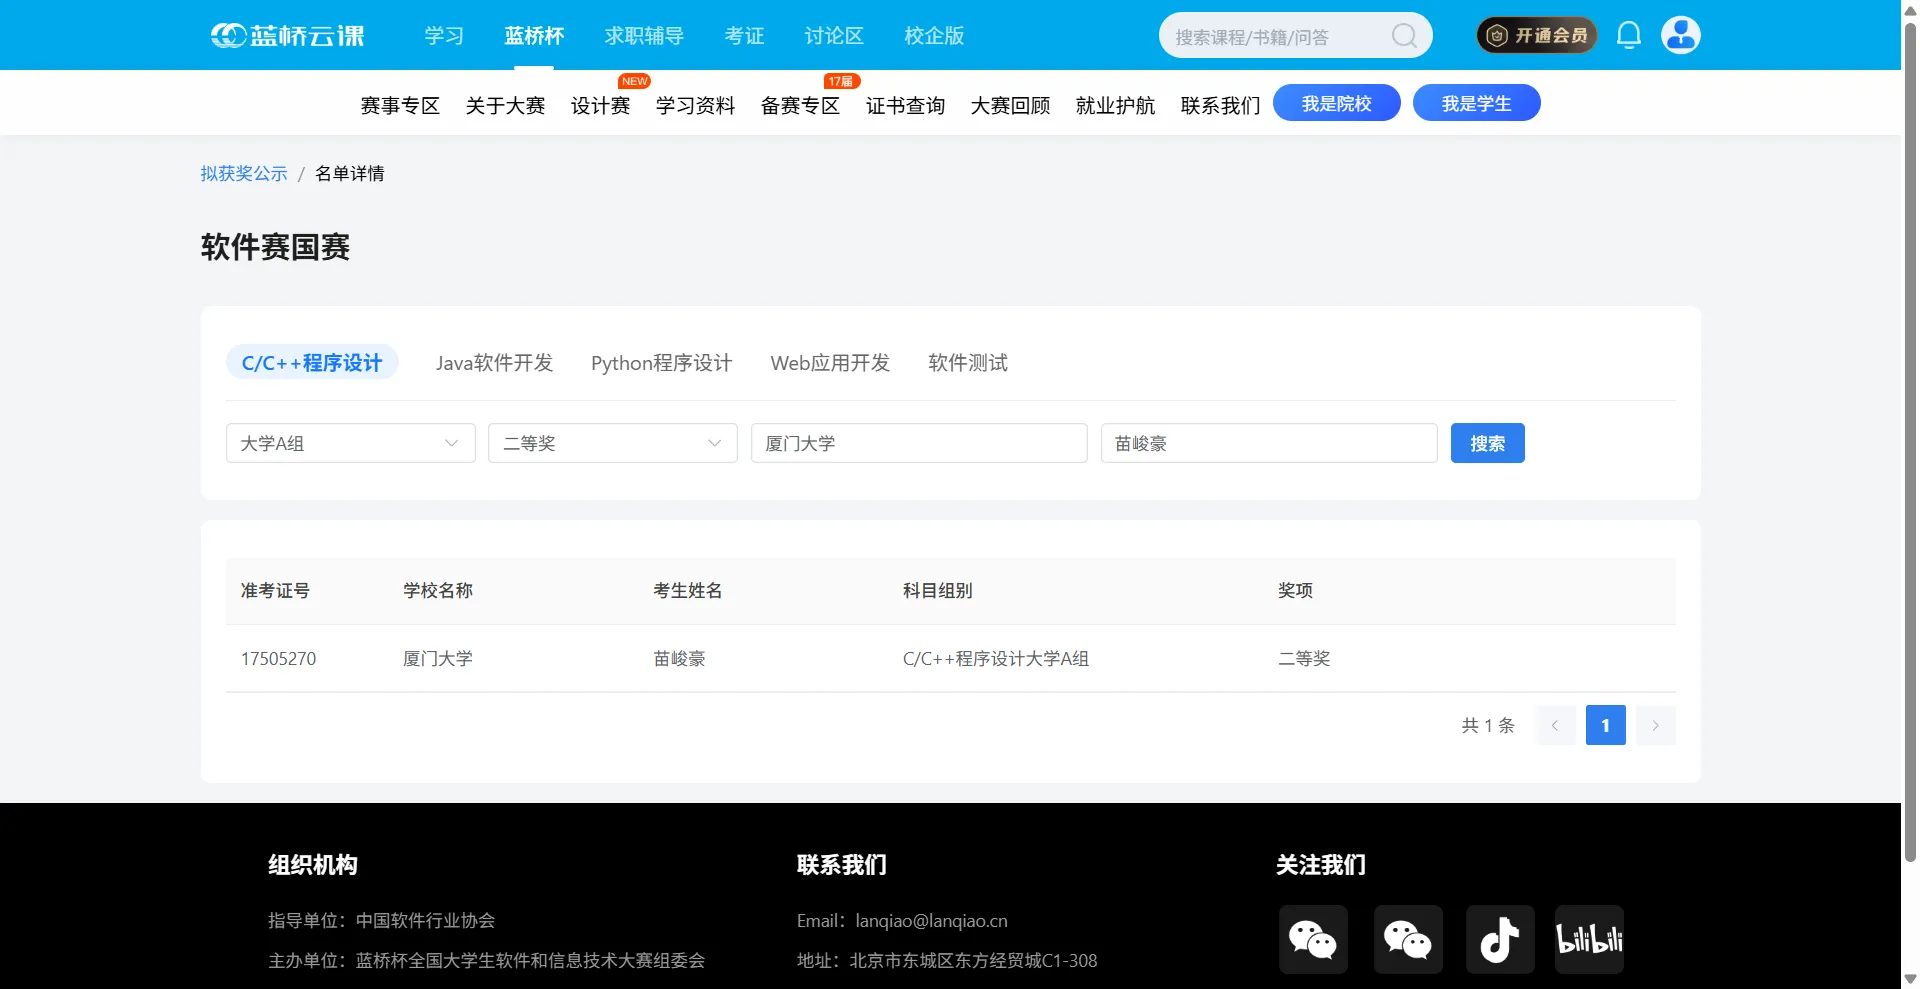Click the 奖项 column header
The image size is (1920, 989).
pyautogui.click(x=1295, y=591)
